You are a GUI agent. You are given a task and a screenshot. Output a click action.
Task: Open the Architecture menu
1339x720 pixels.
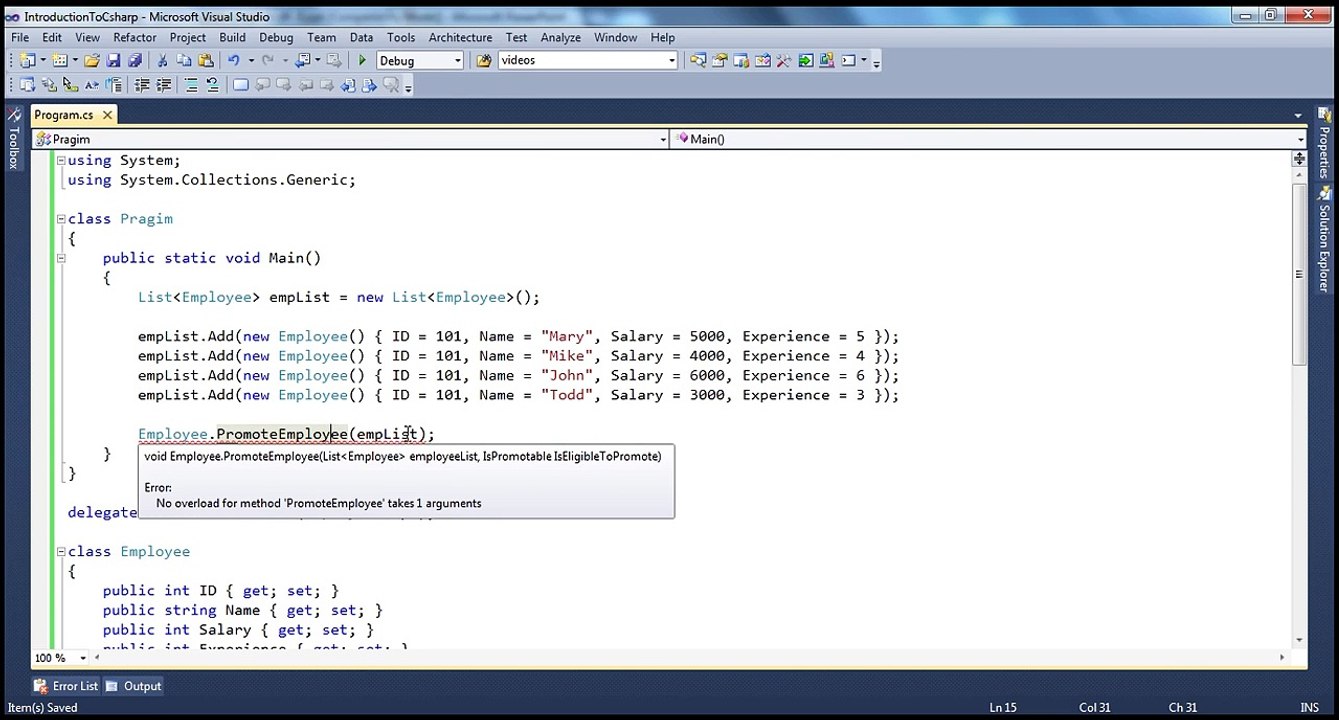460,37
